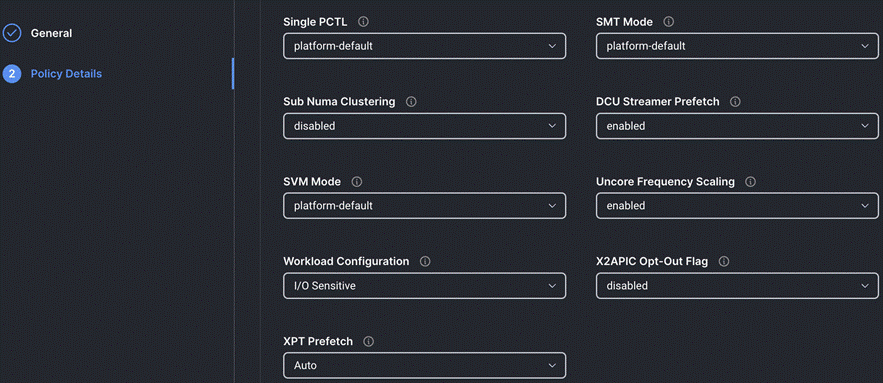Open the SVM Mode dropdown
This screenshot has height=383, width=883.
(425, 206)
